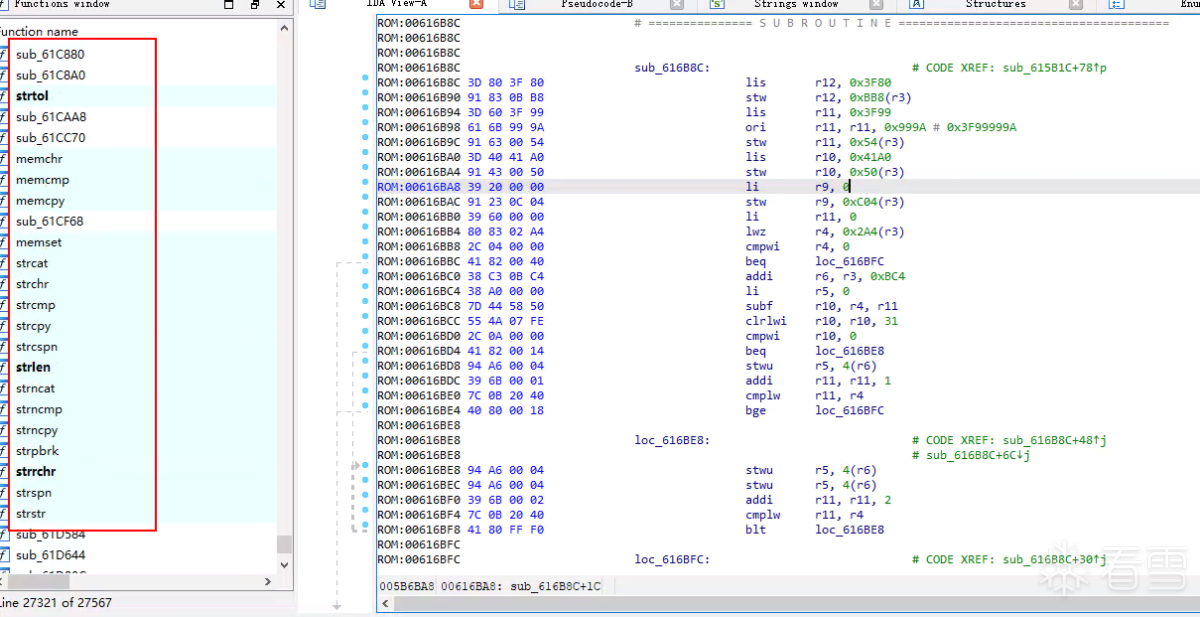
Task: Select strpbrk in the functions list
Action: pos(37,451)
